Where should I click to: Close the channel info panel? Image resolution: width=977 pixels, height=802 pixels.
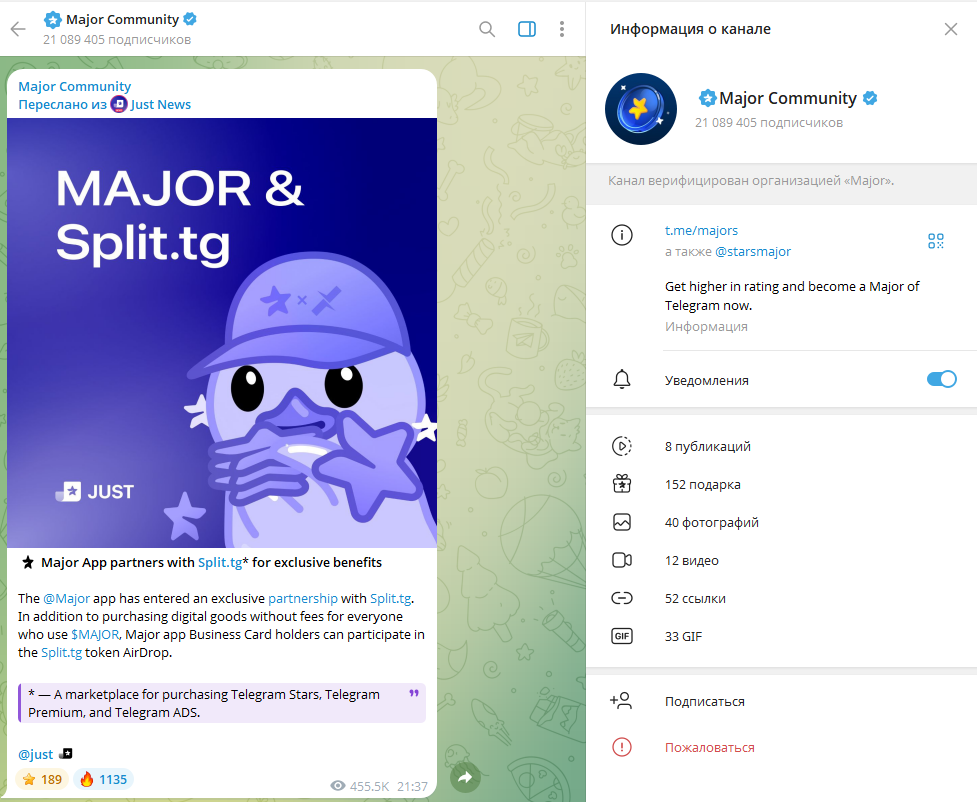(950, 29)
